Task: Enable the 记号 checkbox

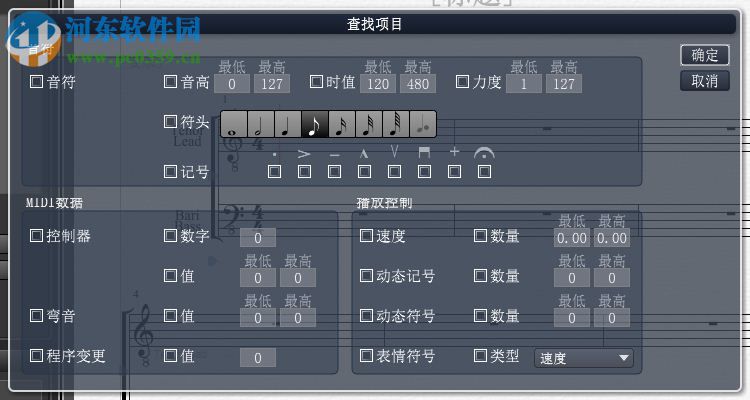Action: [170, 171]
